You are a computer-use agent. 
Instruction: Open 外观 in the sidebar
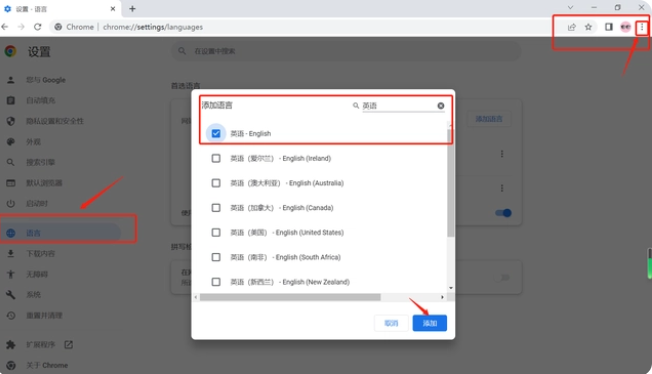tap(33, 142)
